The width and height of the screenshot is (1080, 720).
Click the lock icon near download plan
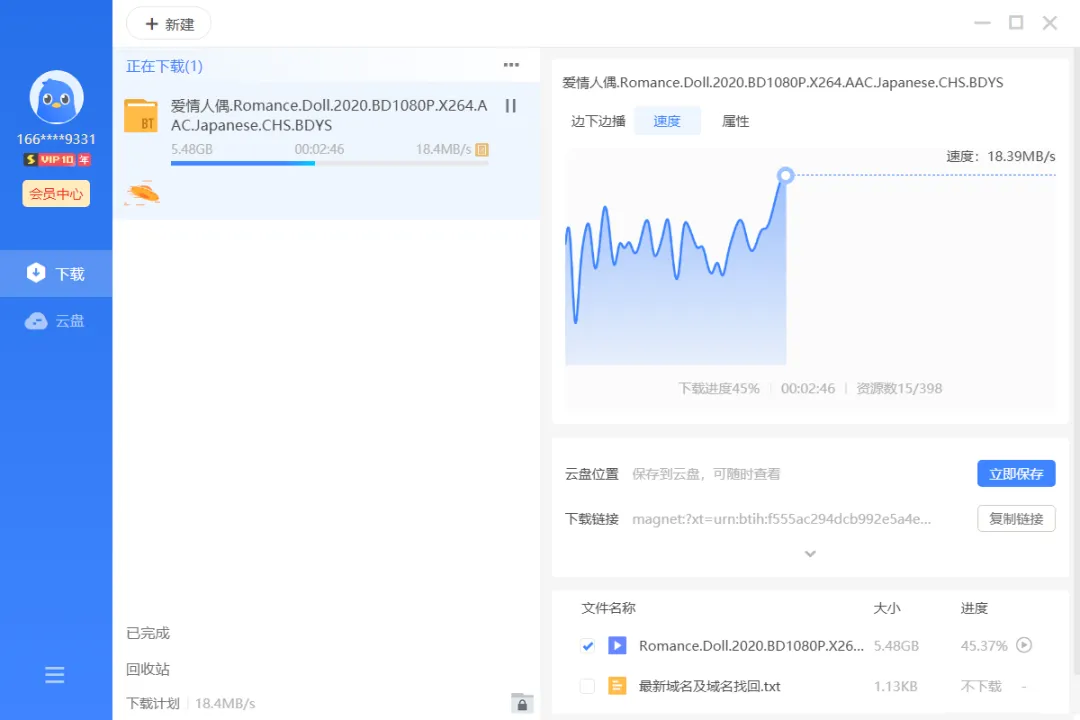pyautogui.click(x=522, y=703)
